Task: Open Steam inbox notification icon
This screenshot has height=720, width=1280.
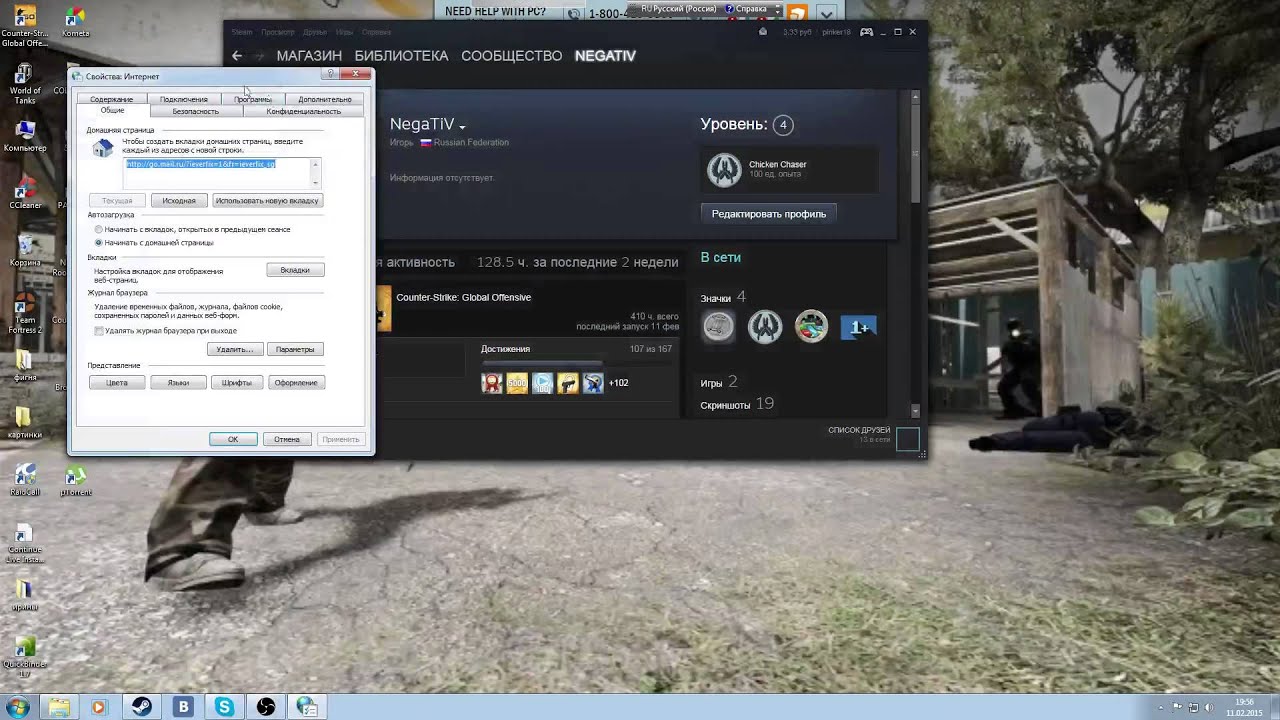Action: (763, 32)
